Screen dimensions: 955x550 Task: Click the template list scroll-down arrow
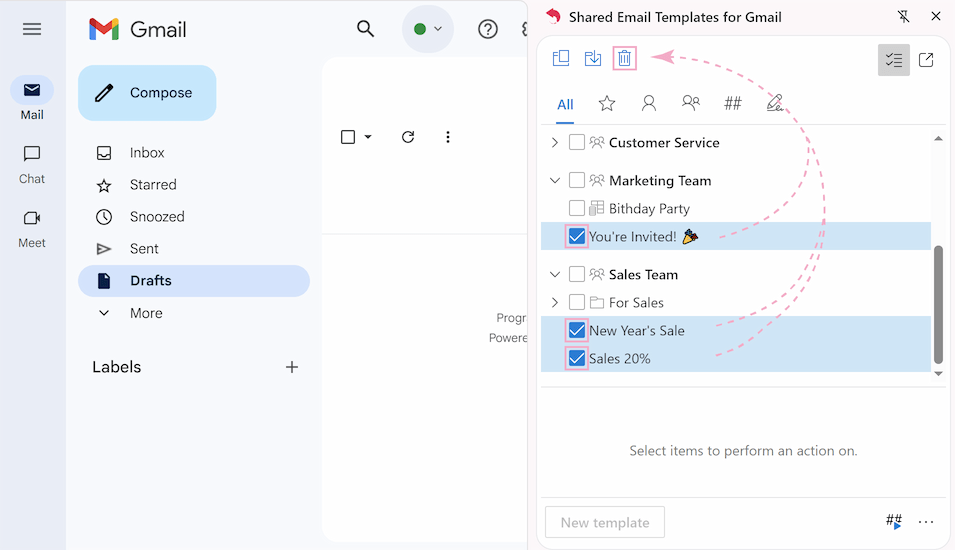[x=939, y=373]
